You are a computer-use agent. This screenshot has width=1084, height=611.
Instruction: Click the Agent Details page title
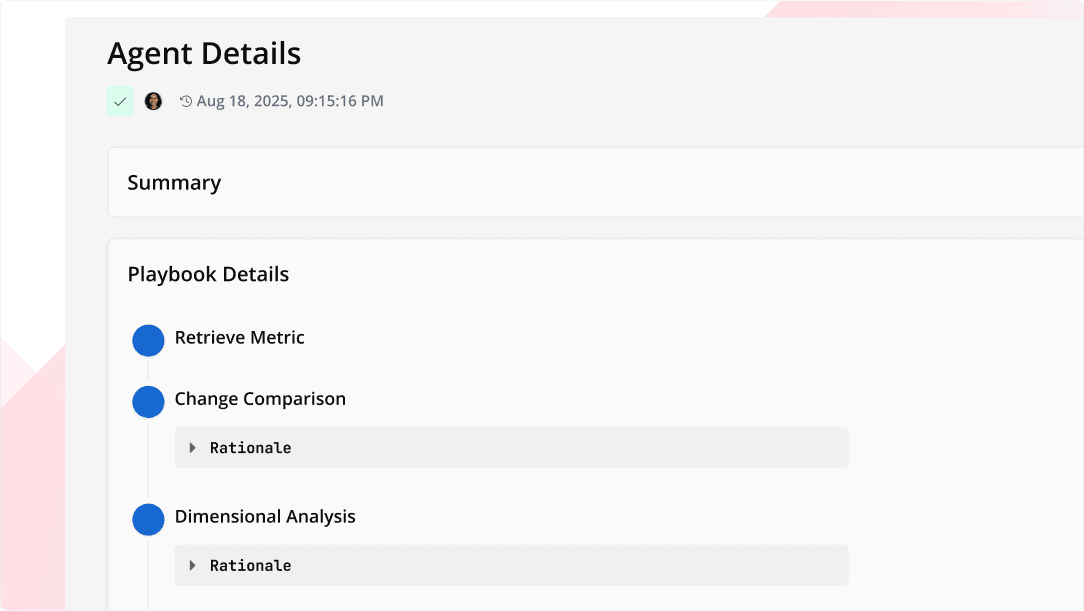(x=204, y=54)
